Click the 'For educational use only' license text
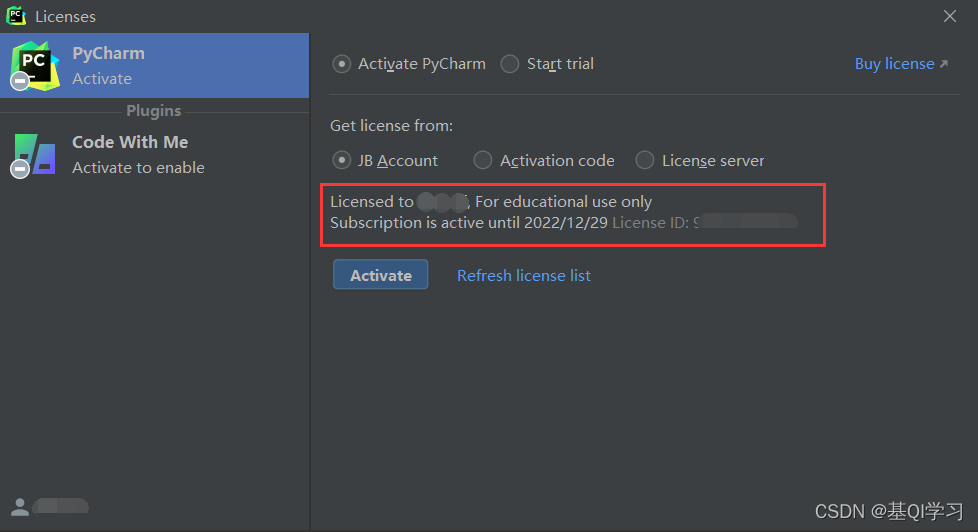This screenshot has width=978, height=532. [x=563, y=201]
